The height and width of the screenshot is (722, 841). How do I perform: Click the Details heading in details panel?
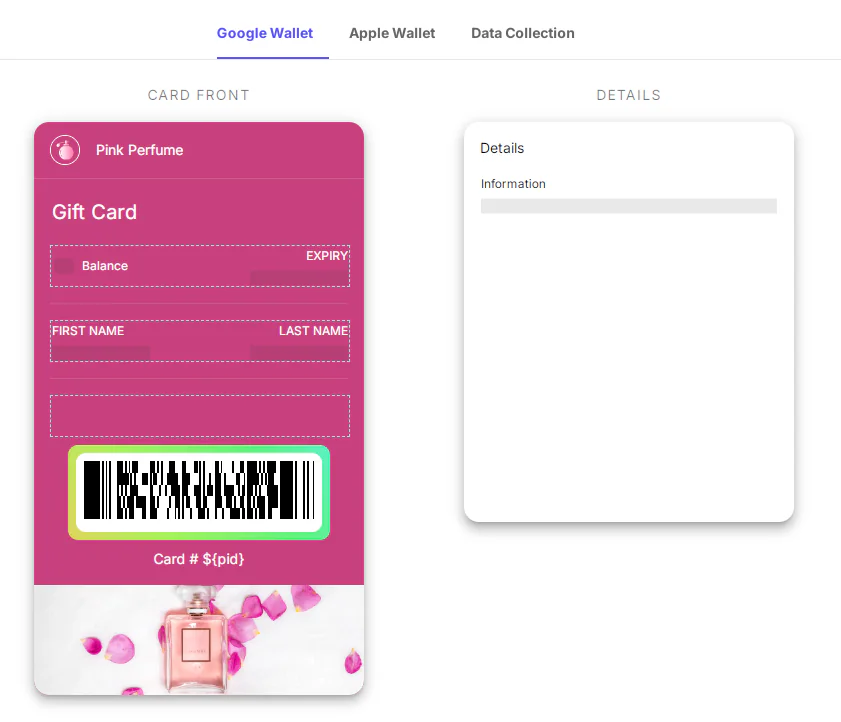(x=502, y=148)
